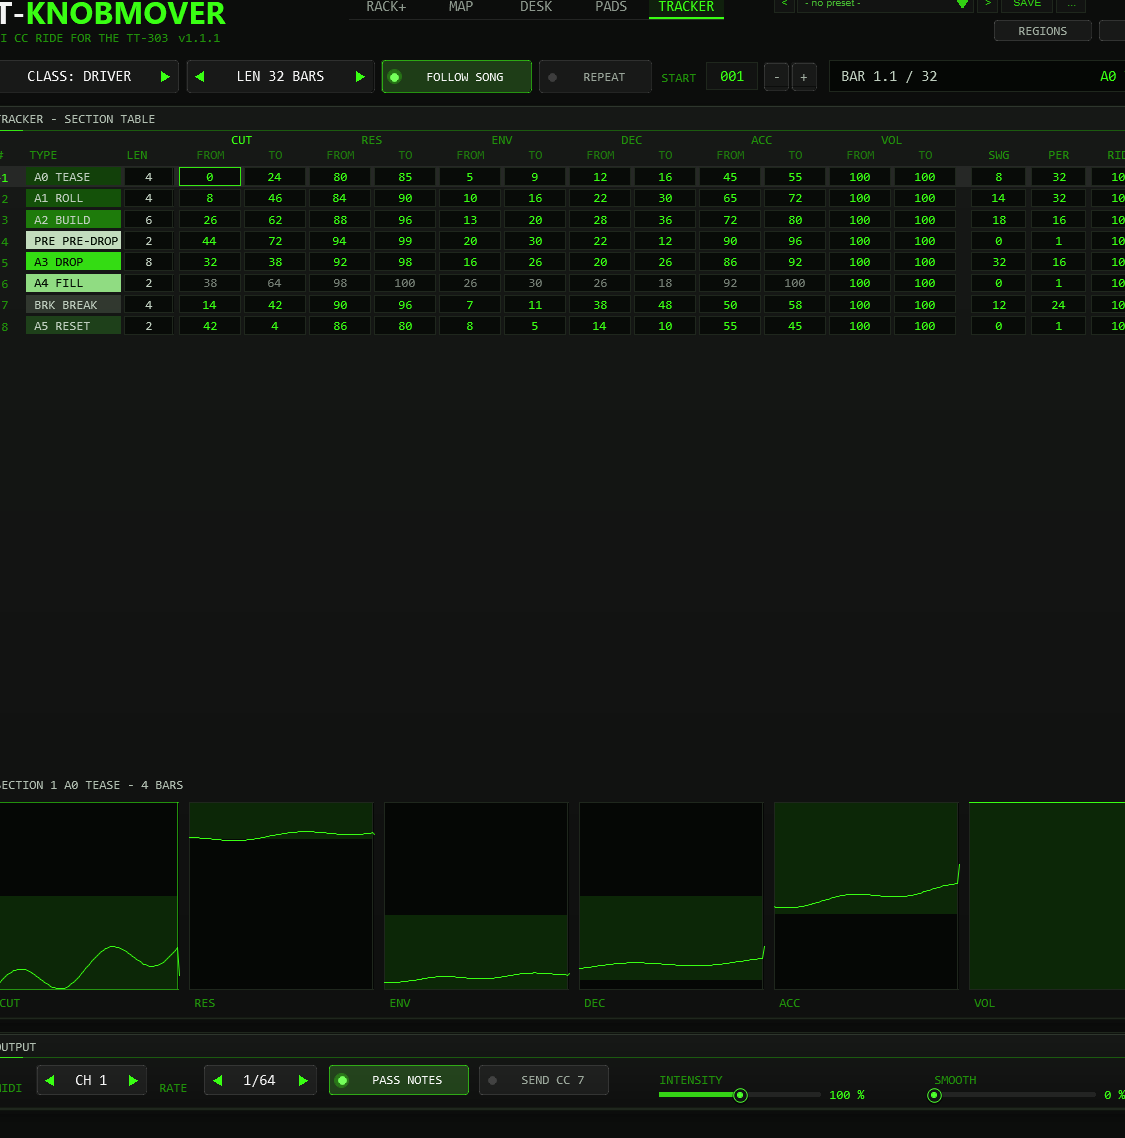The height and width of the screenshot is (1138, 1125).
Task: Raise the rate with the right arrow
Action: pyautogui.click(x=303, y=1080)
